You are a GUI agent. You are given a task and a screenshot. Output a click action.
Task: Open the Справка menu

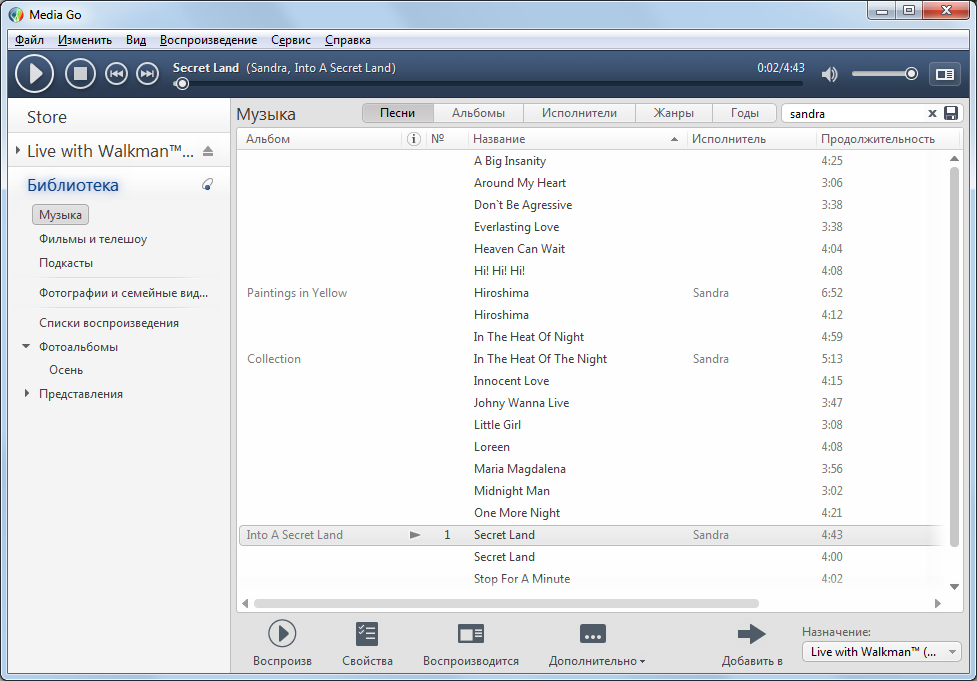coord(348,40)
